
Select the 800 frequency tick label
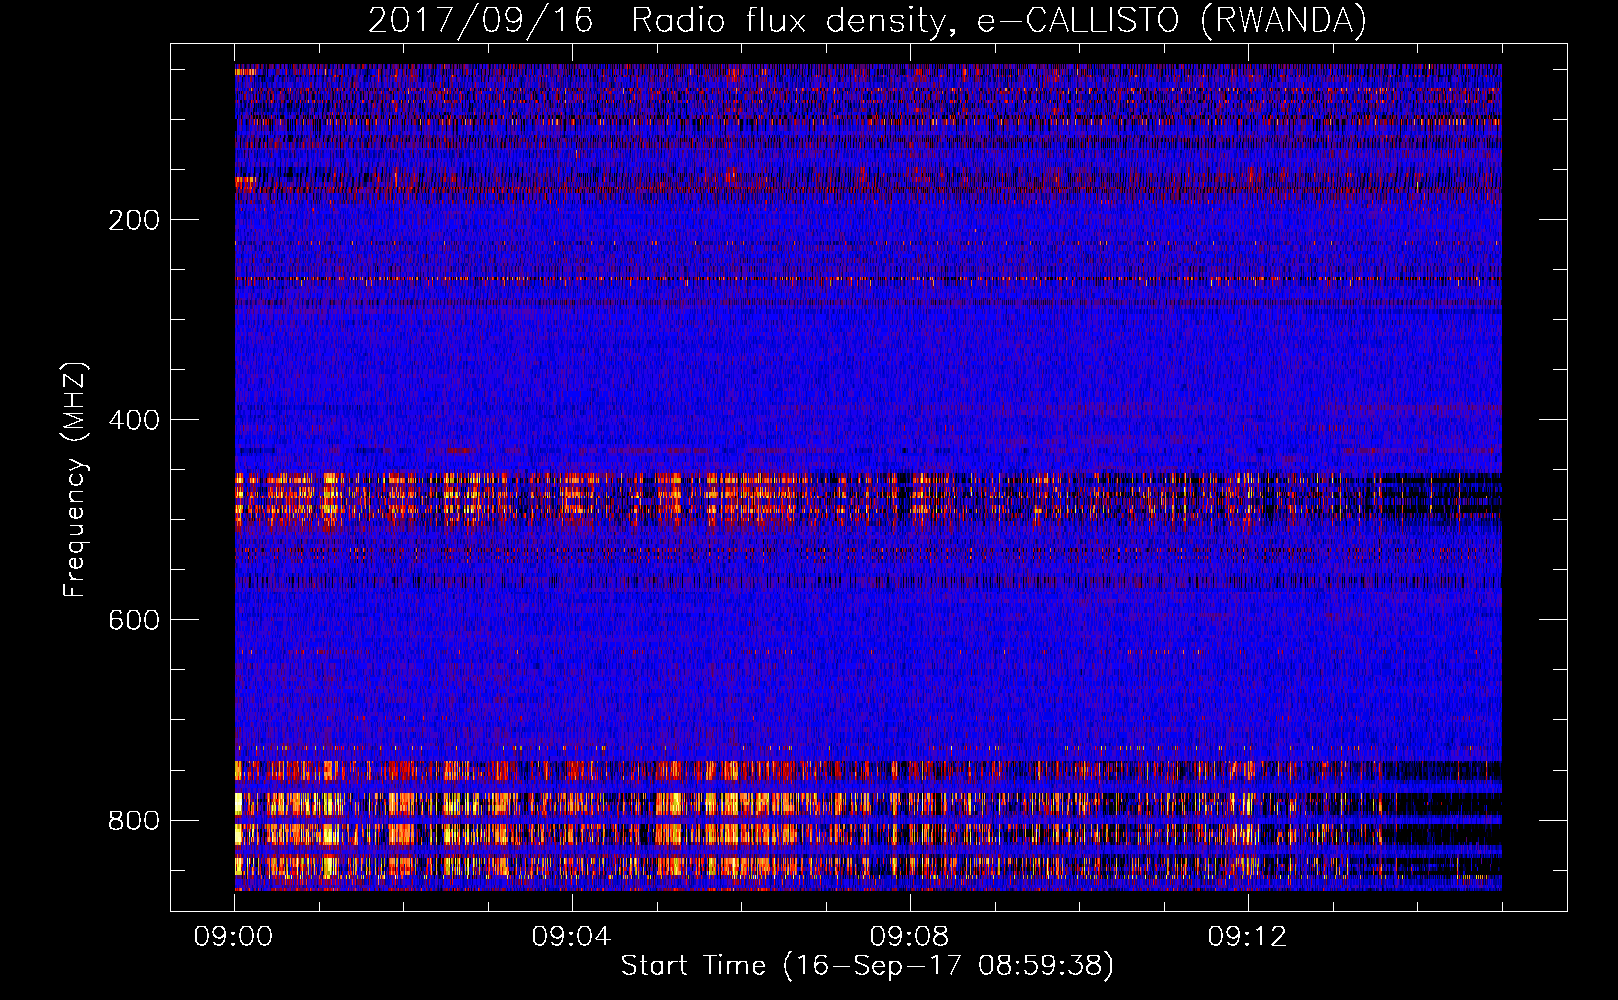pos(134,820)
